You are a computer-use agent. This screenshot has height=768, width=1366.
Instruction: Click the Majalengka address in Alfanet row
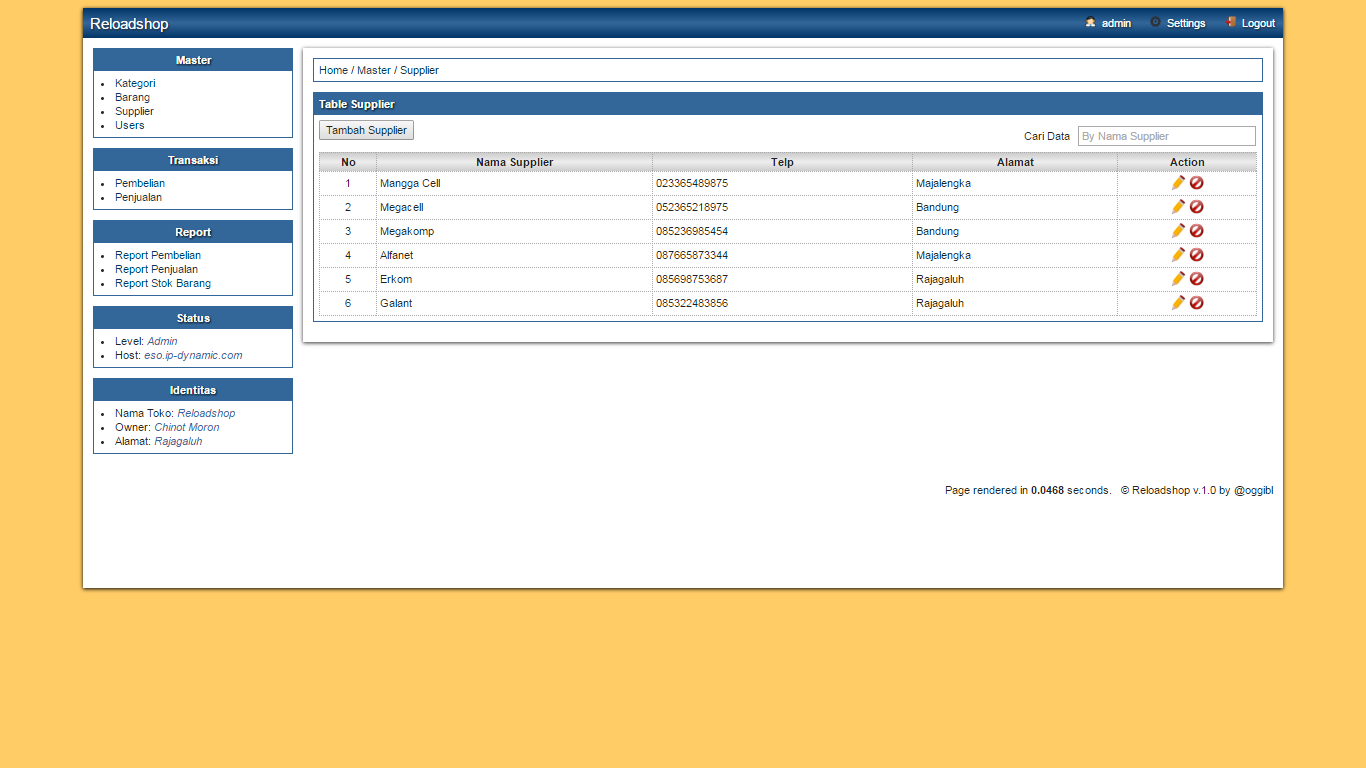coord(943,255)
